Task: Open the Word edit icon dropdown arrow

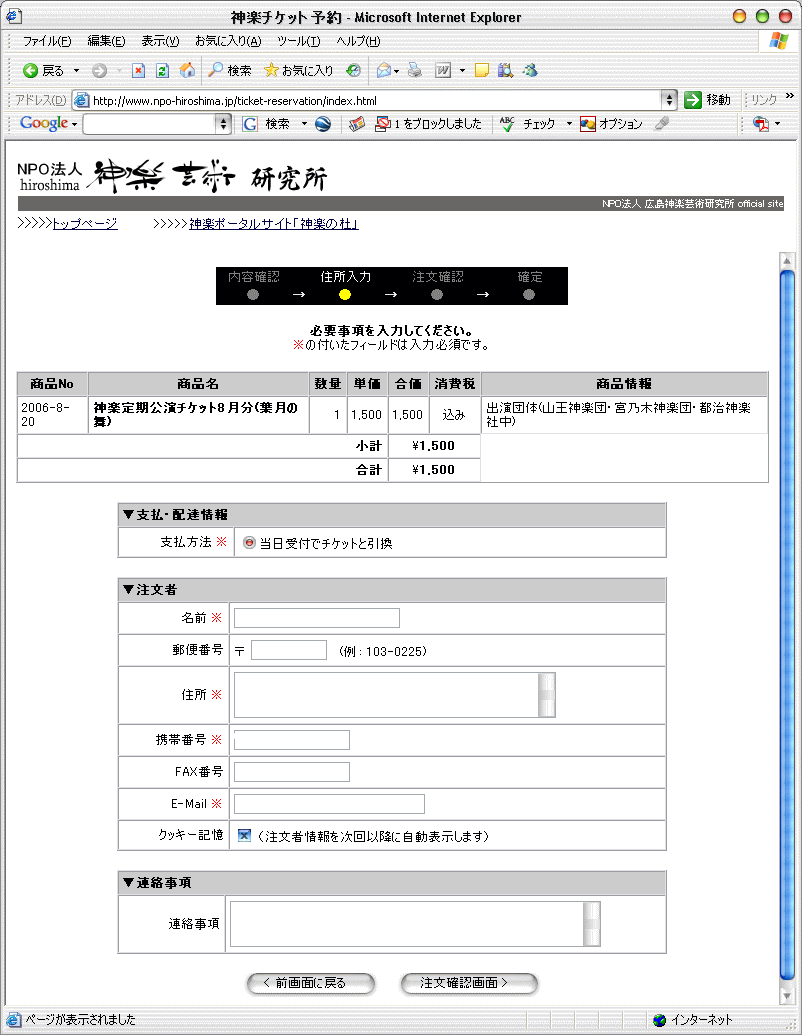Action: pos(462,70)
